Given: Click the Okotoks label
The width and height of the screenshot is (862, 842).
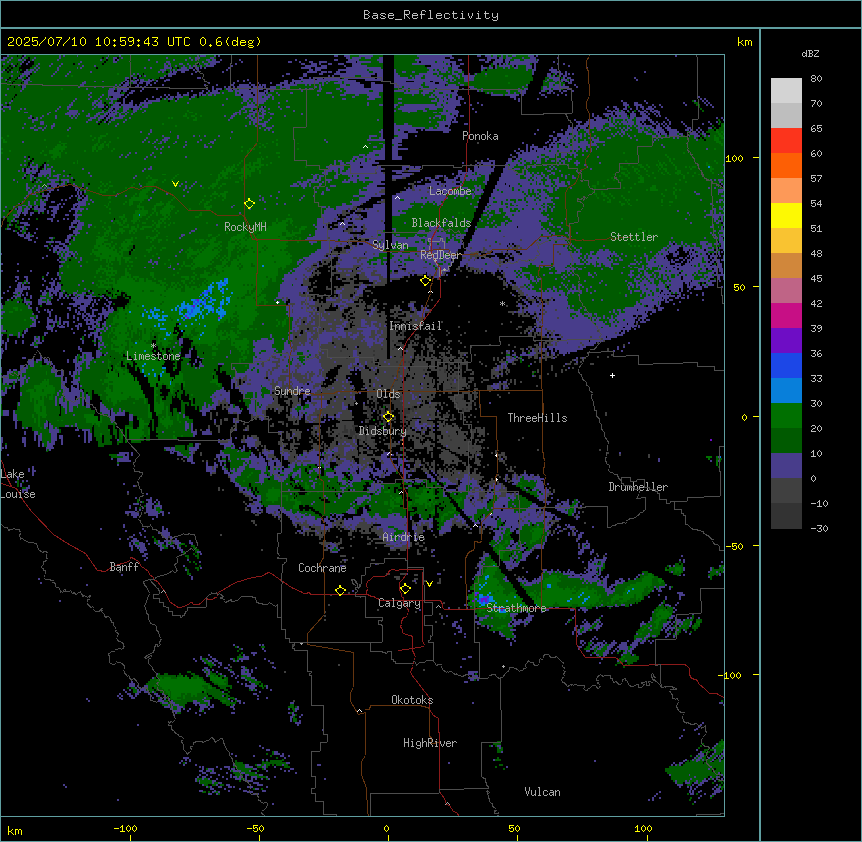Looking at the screenshot, I should 412,700.
